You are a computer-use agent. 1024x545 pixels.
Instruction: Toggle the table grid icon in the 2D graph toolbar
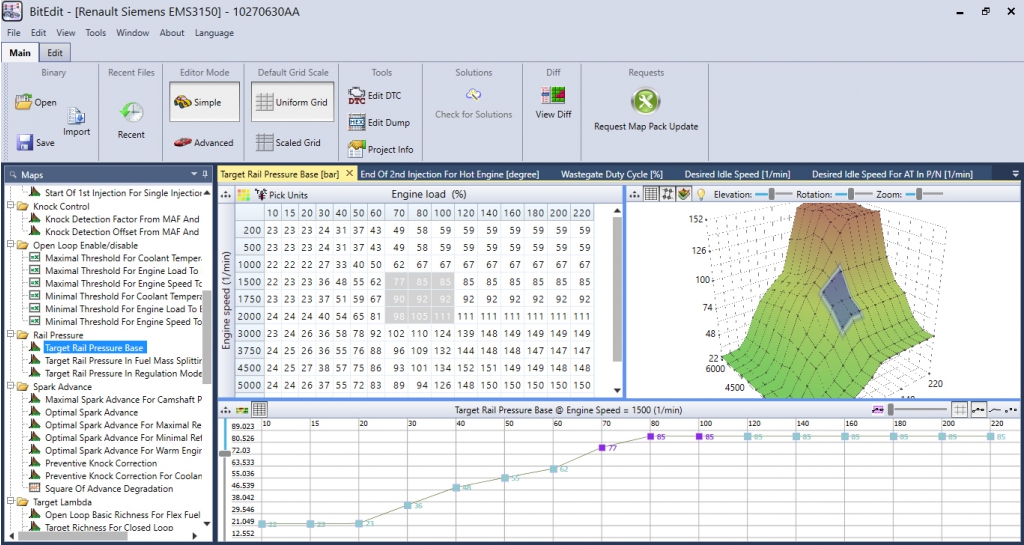[259, 410]
